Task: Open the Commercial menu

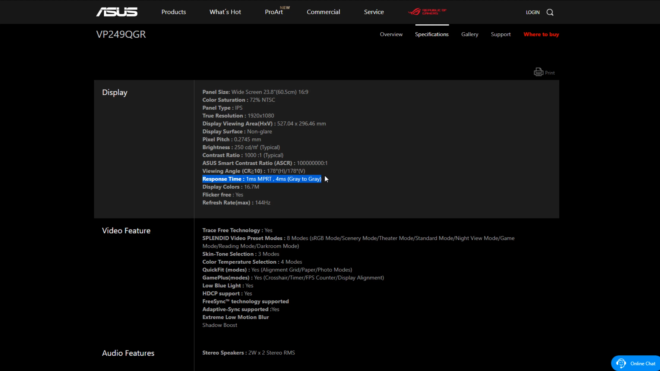Action: pyautogui.click(x=323, y=12)
